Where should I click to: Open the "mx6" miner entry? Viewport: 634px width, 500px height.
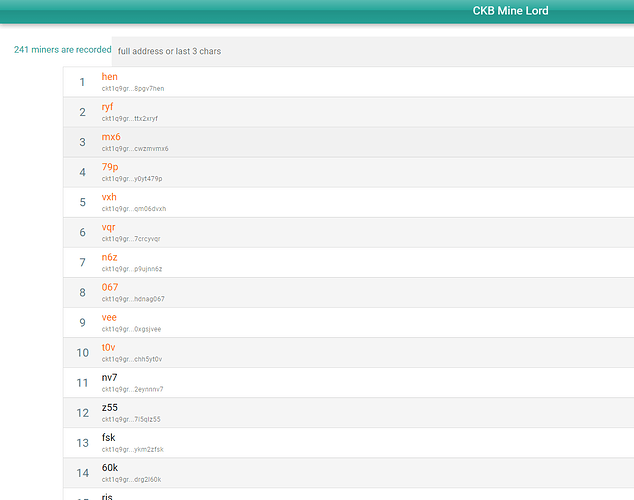tap(111, 137)
